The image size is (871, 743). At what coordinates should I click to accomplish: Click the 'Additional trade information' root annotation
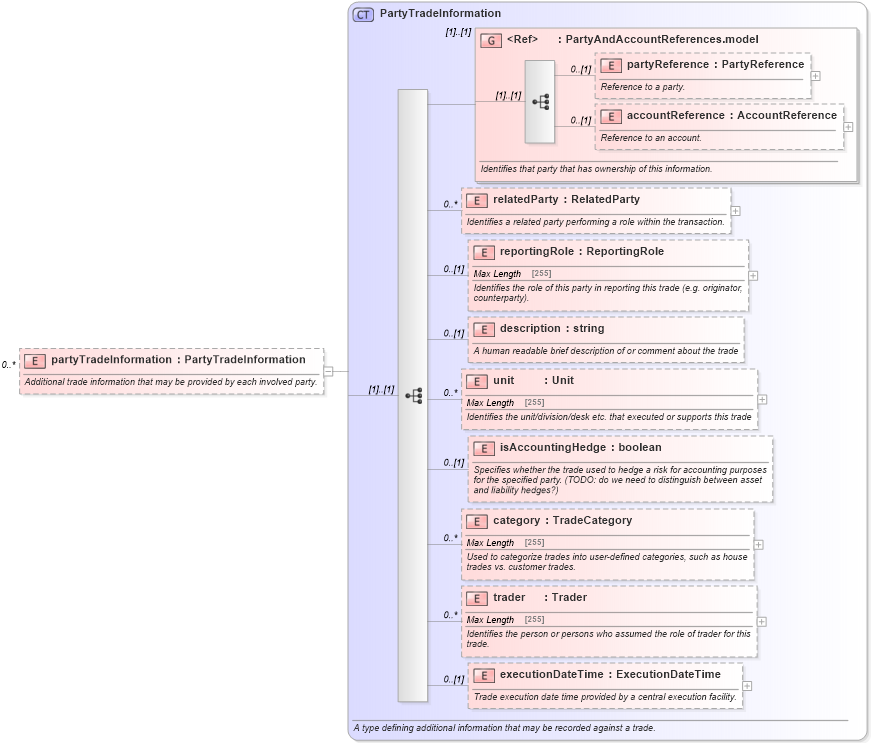[x=171, y=382]
